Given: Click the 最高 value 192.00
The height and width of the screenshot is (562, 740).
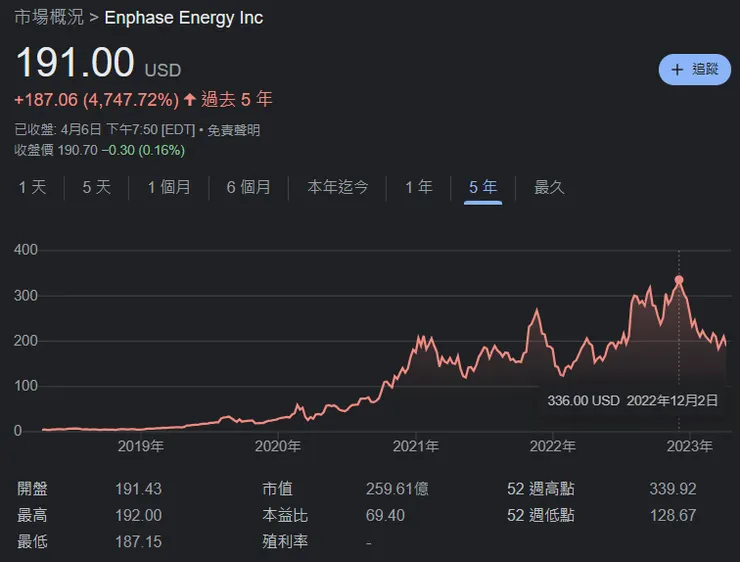Looking at the screenshot, I should (138, 515).
